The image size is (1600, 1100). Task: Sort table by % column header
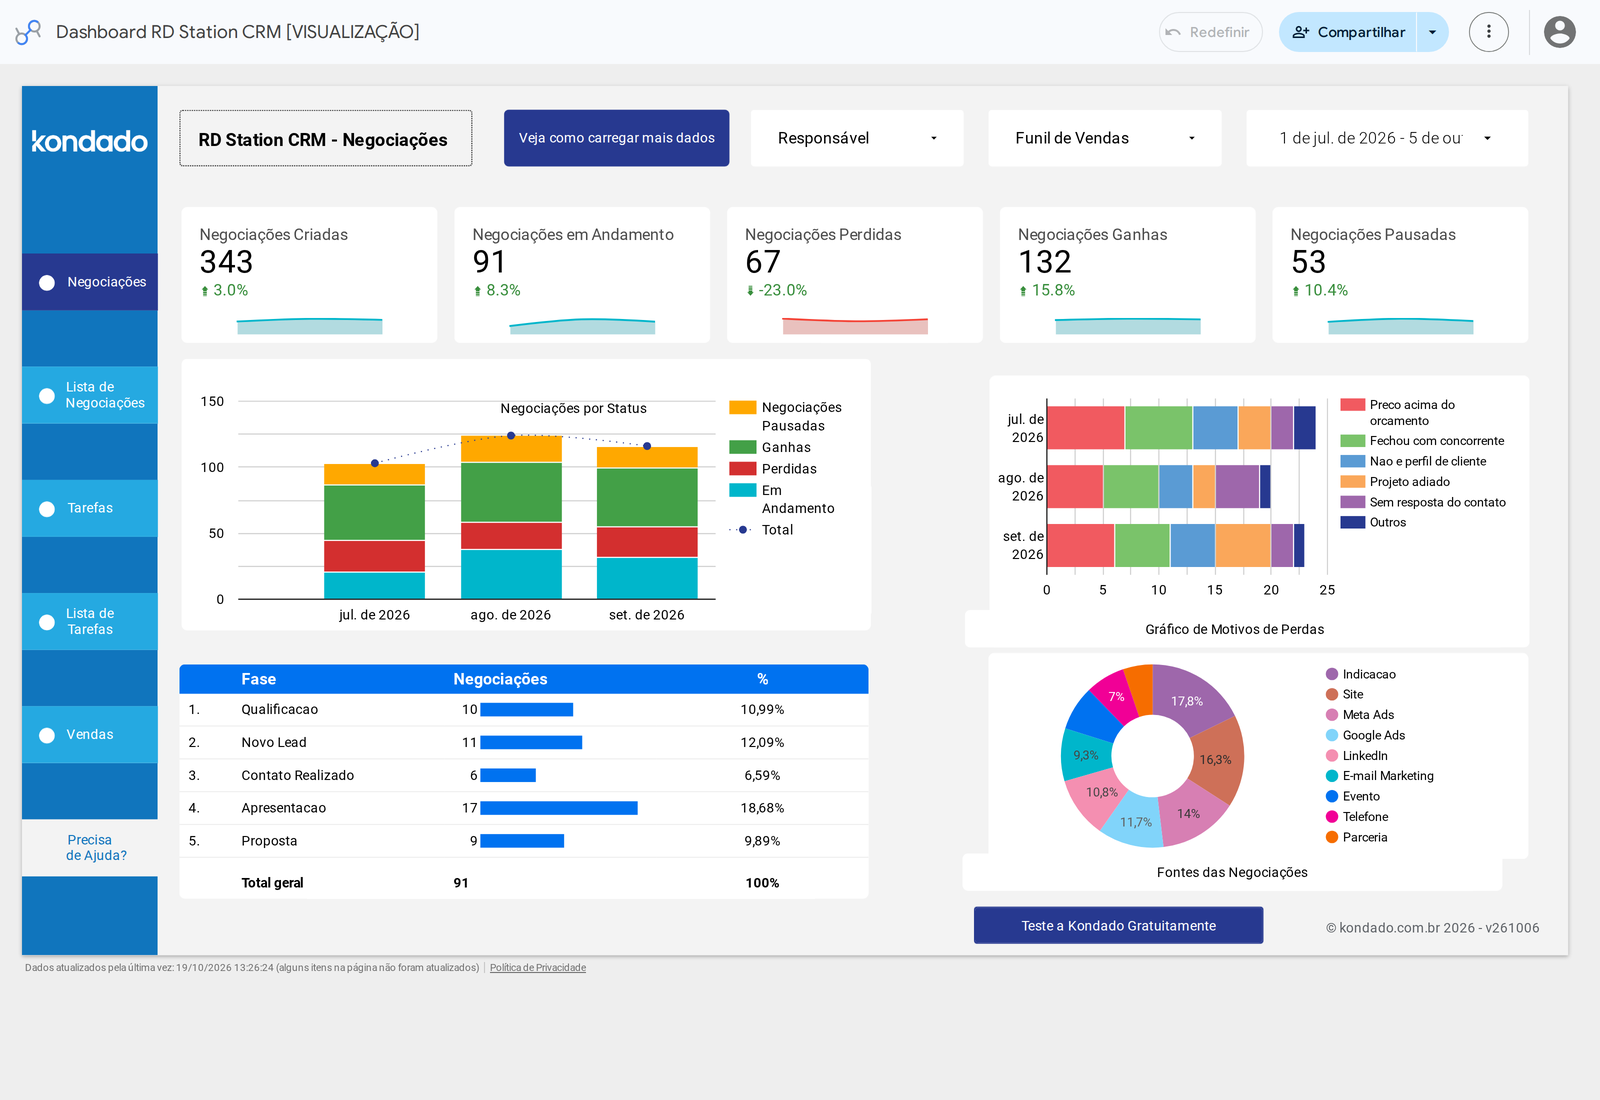[762, 679]
